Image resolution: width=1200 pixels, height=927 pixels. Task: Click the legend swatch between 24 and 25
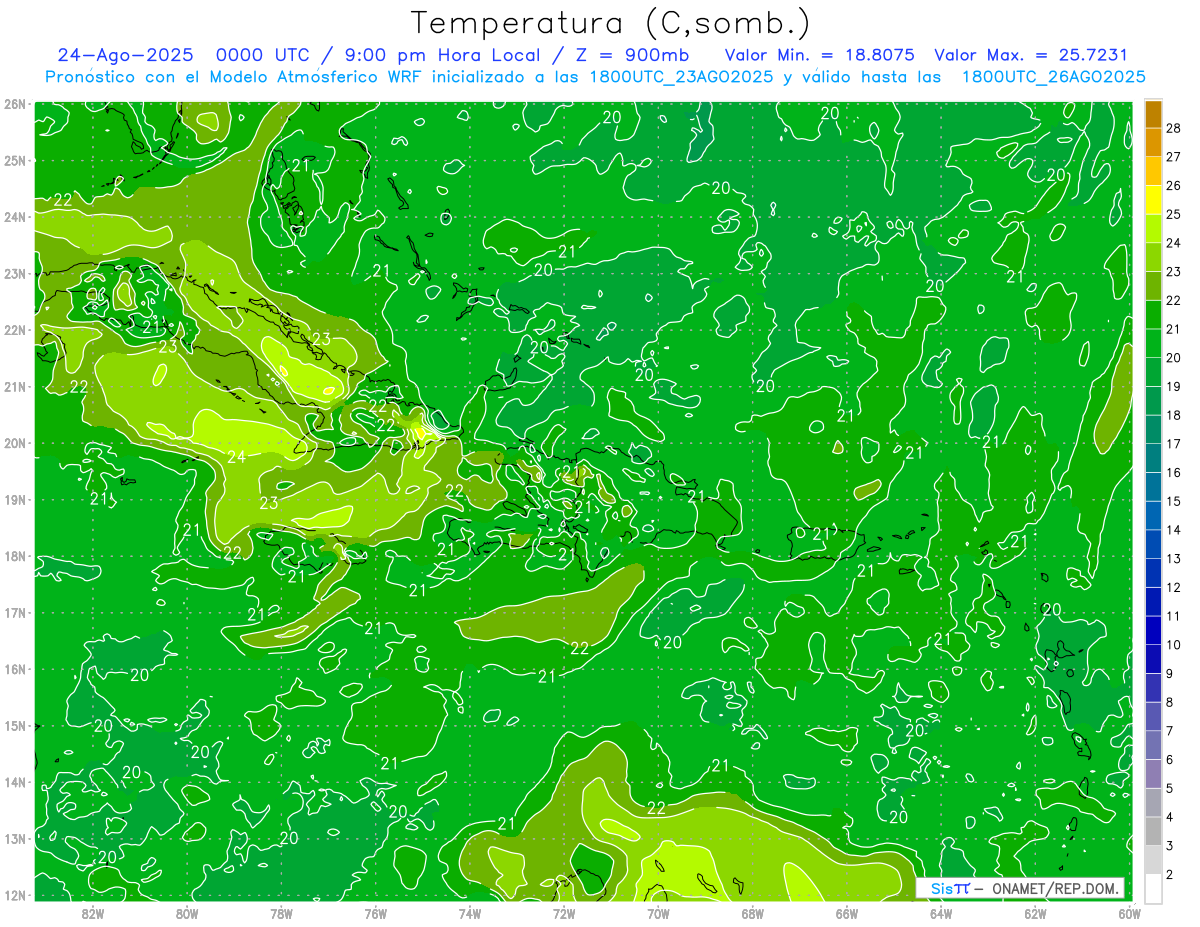1153,228
